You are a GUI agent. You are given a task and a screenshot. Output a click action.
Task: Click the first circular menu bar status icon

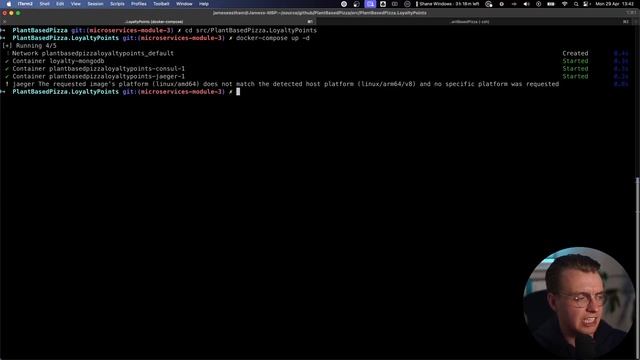[344, 4]
